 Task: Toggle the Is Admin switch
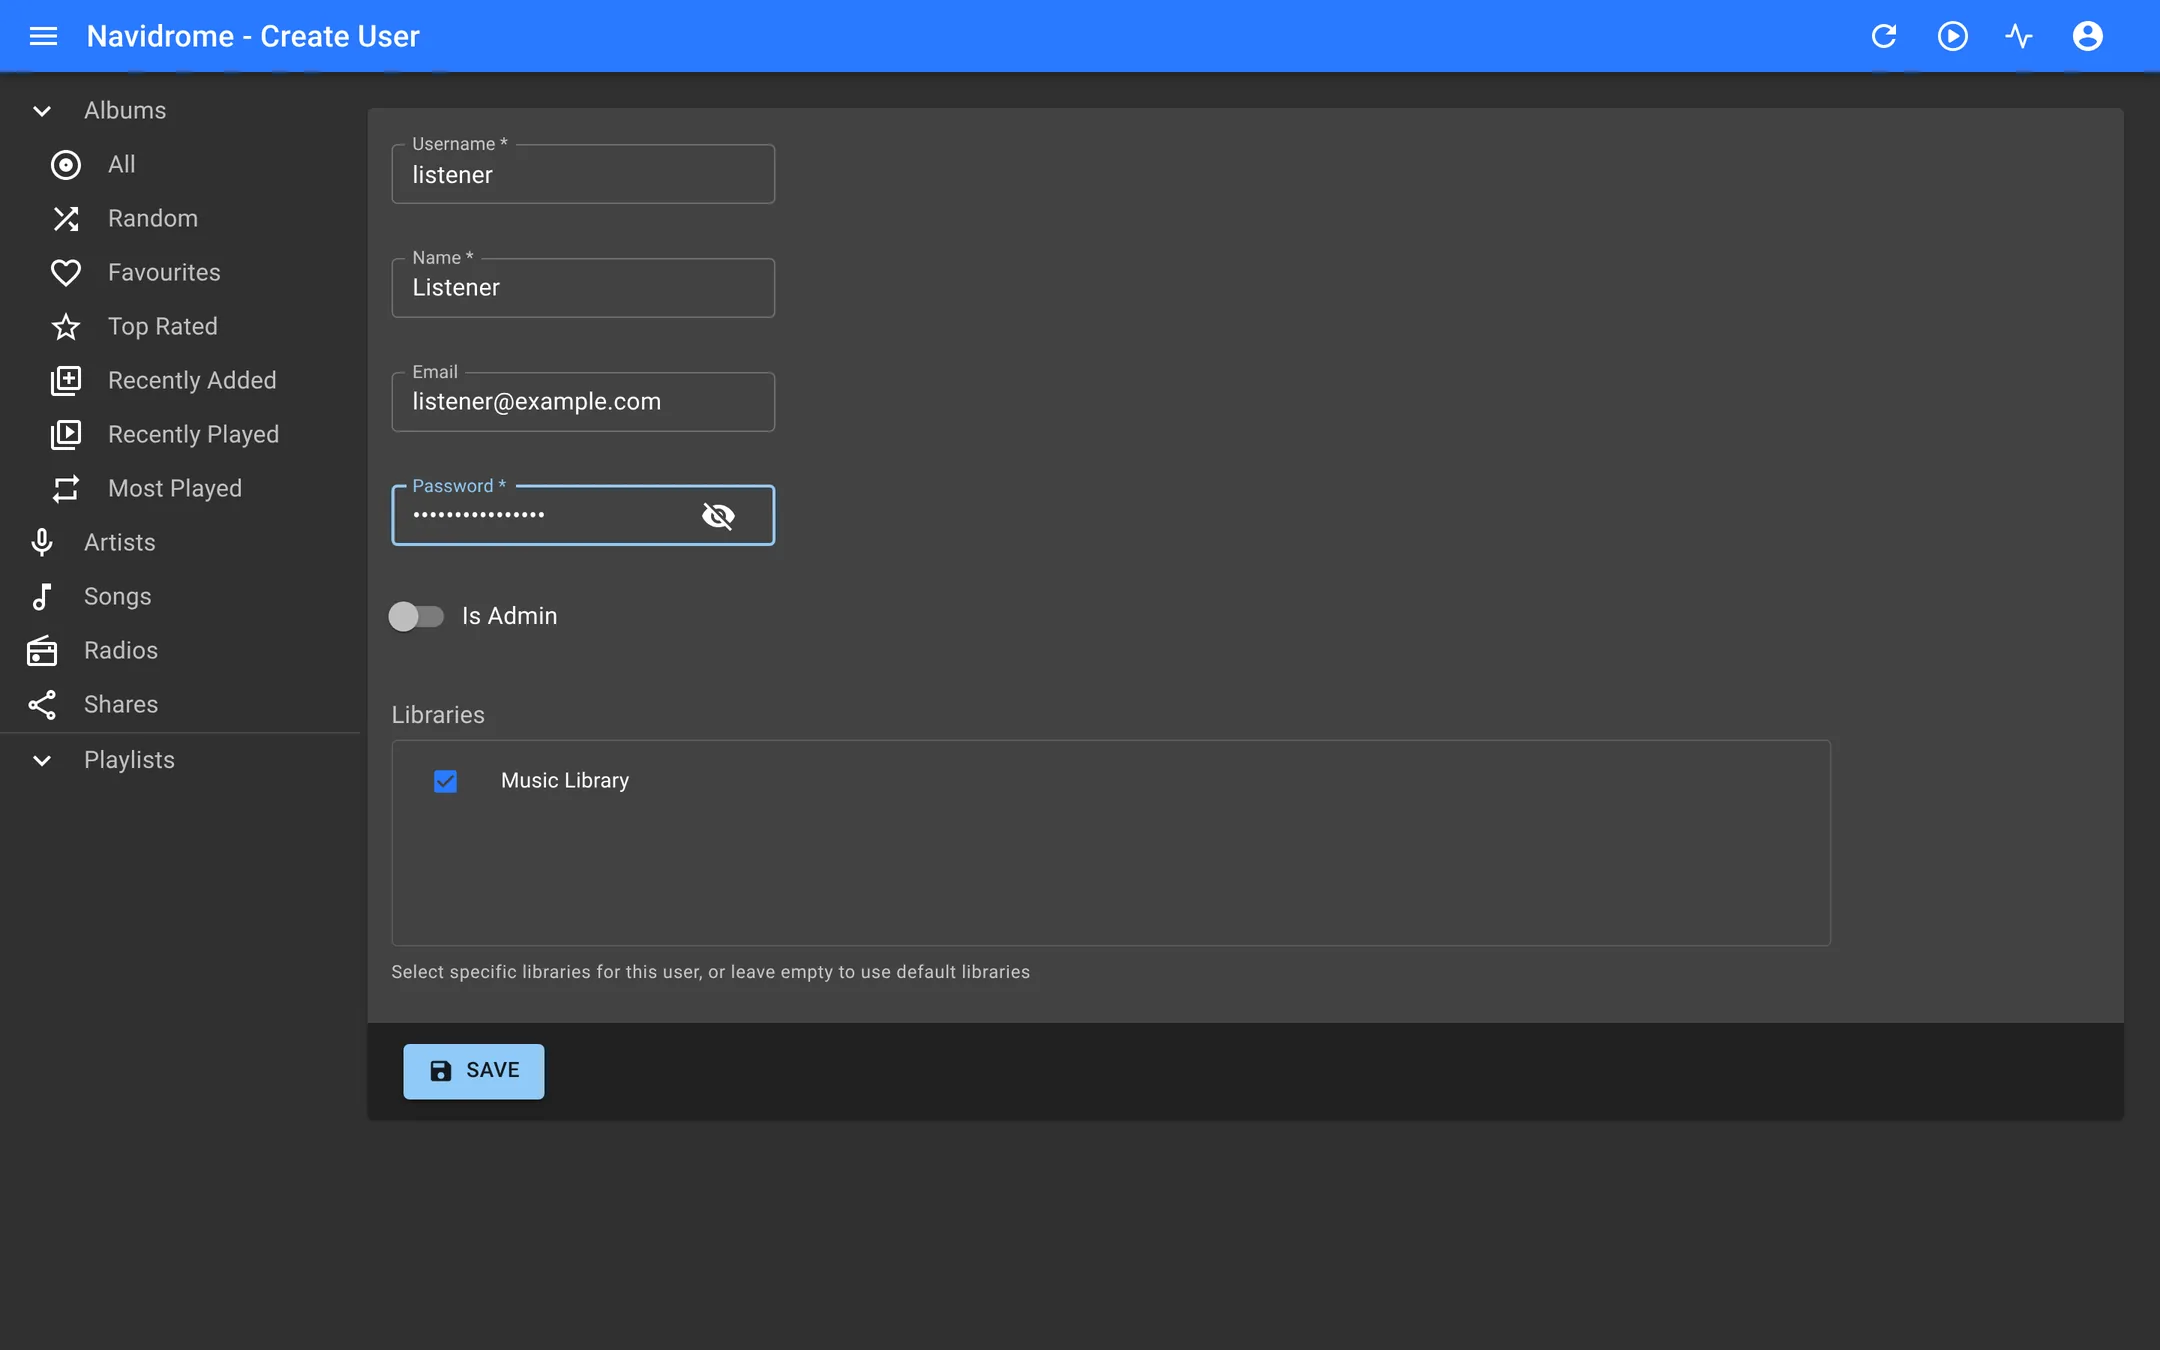[x=416, y=616]
